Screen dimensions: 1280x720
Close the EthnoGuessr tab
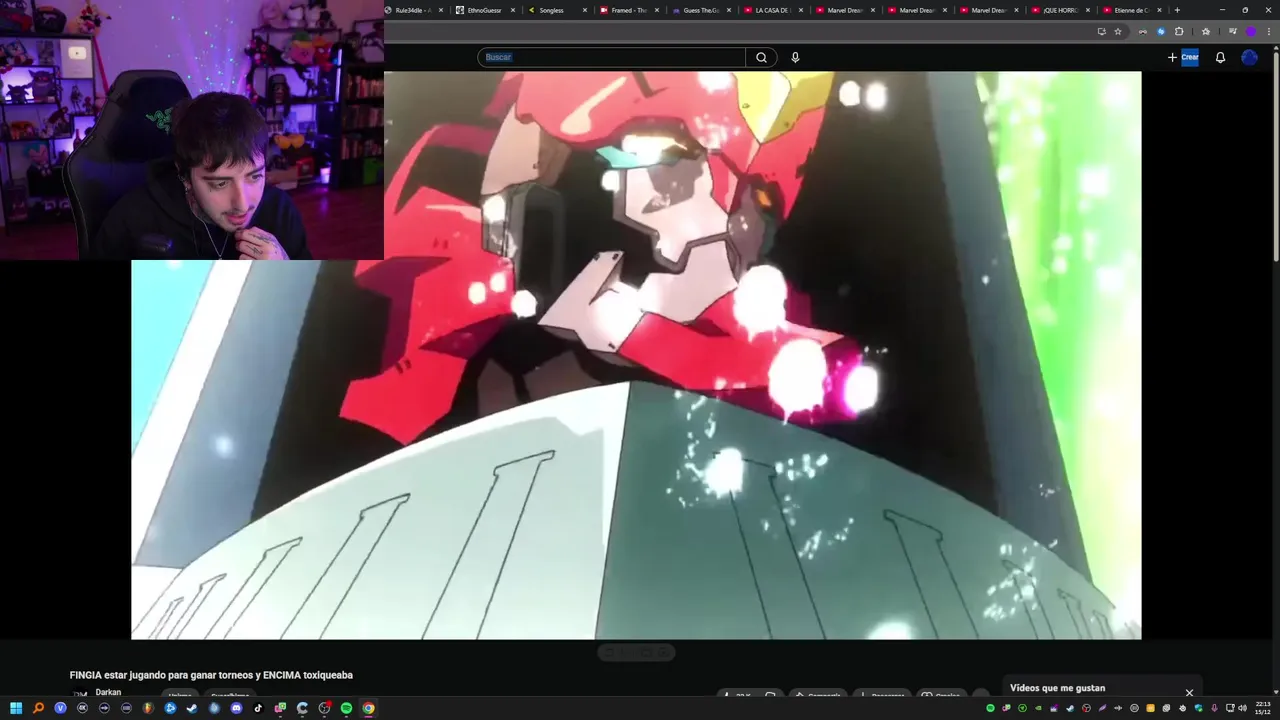pyautogui.click(x=513, y=10)
